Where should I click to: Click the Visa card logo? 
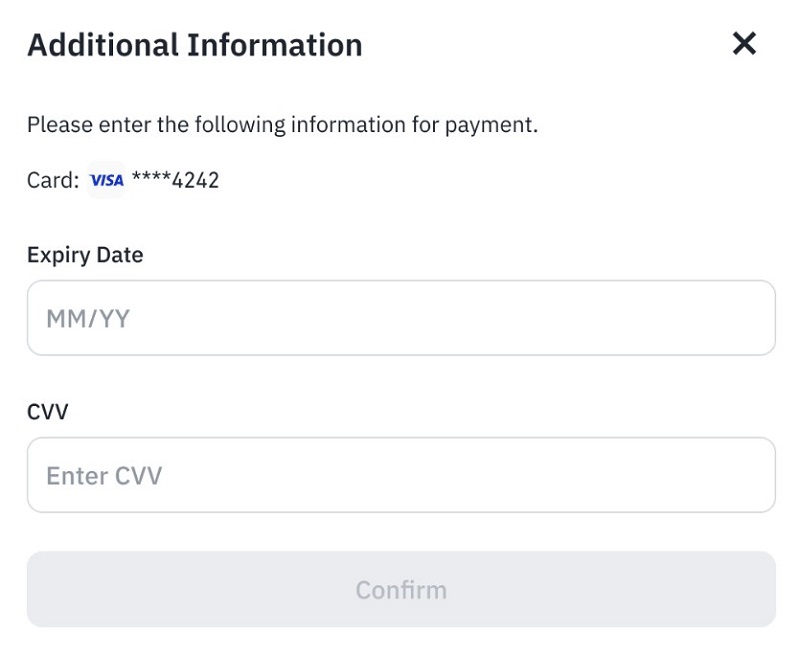pyautogui.click(x=106, y=181)
